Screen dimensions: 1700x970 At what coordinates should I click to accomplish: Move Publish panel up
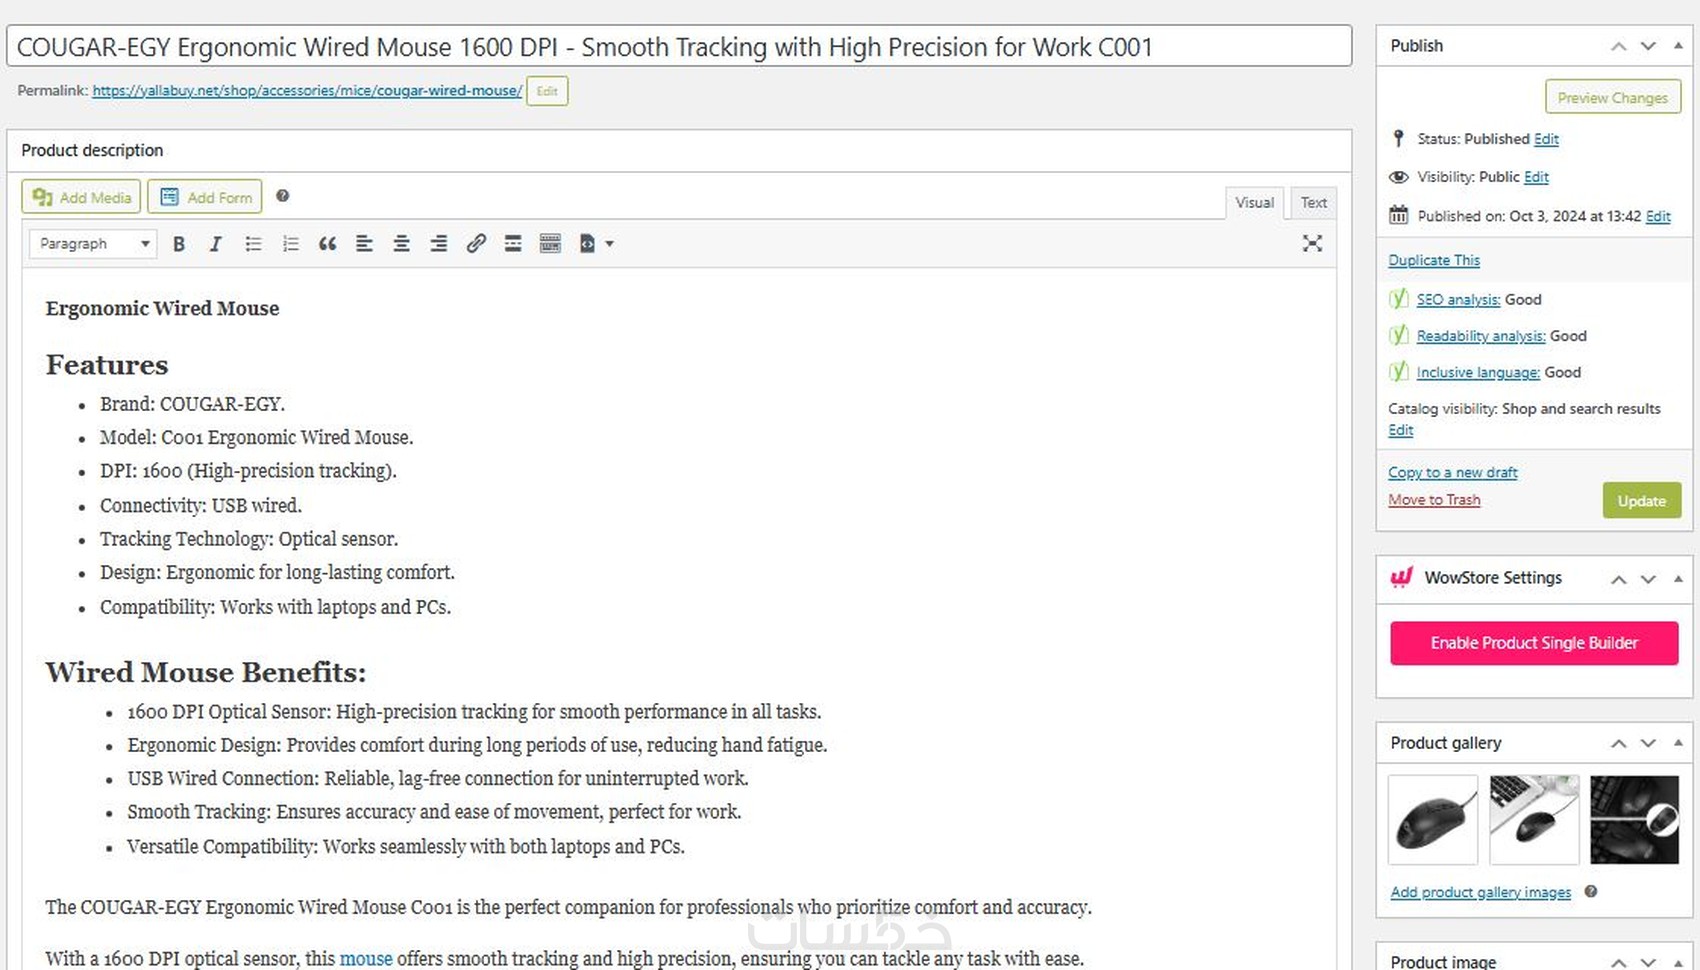click(x=1618, y=46)
